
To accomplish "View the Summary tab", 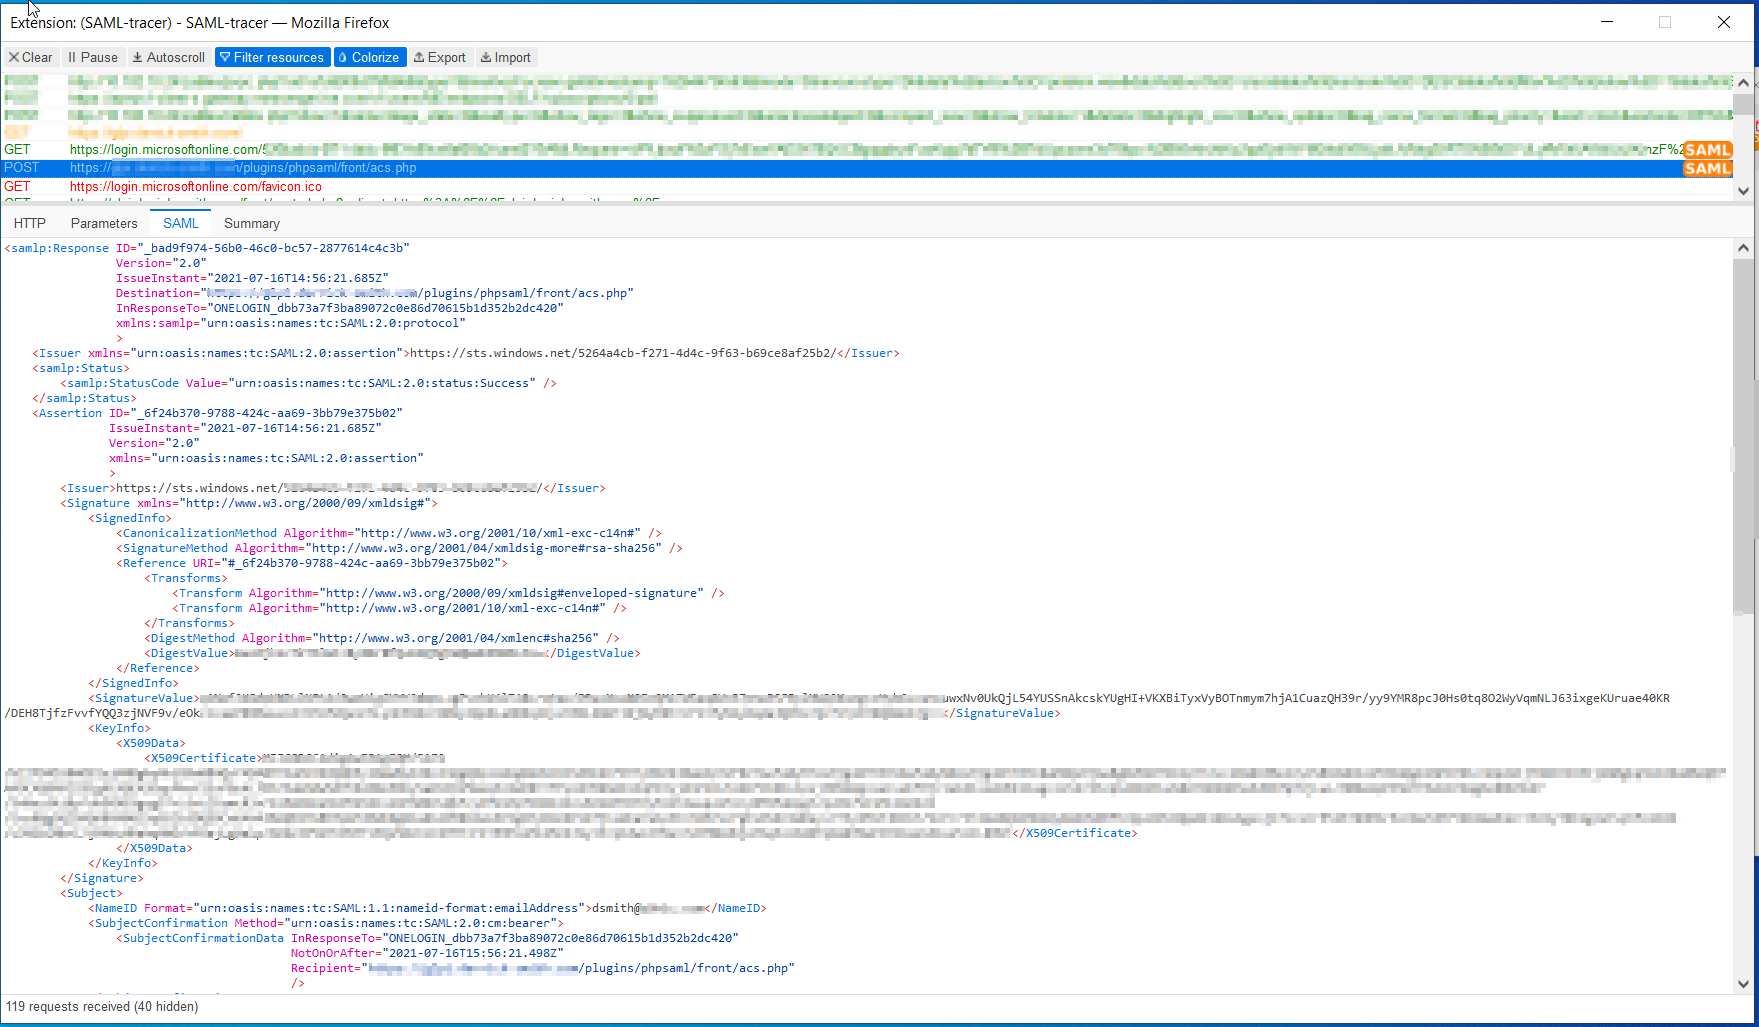I will [x=251, y=222].
